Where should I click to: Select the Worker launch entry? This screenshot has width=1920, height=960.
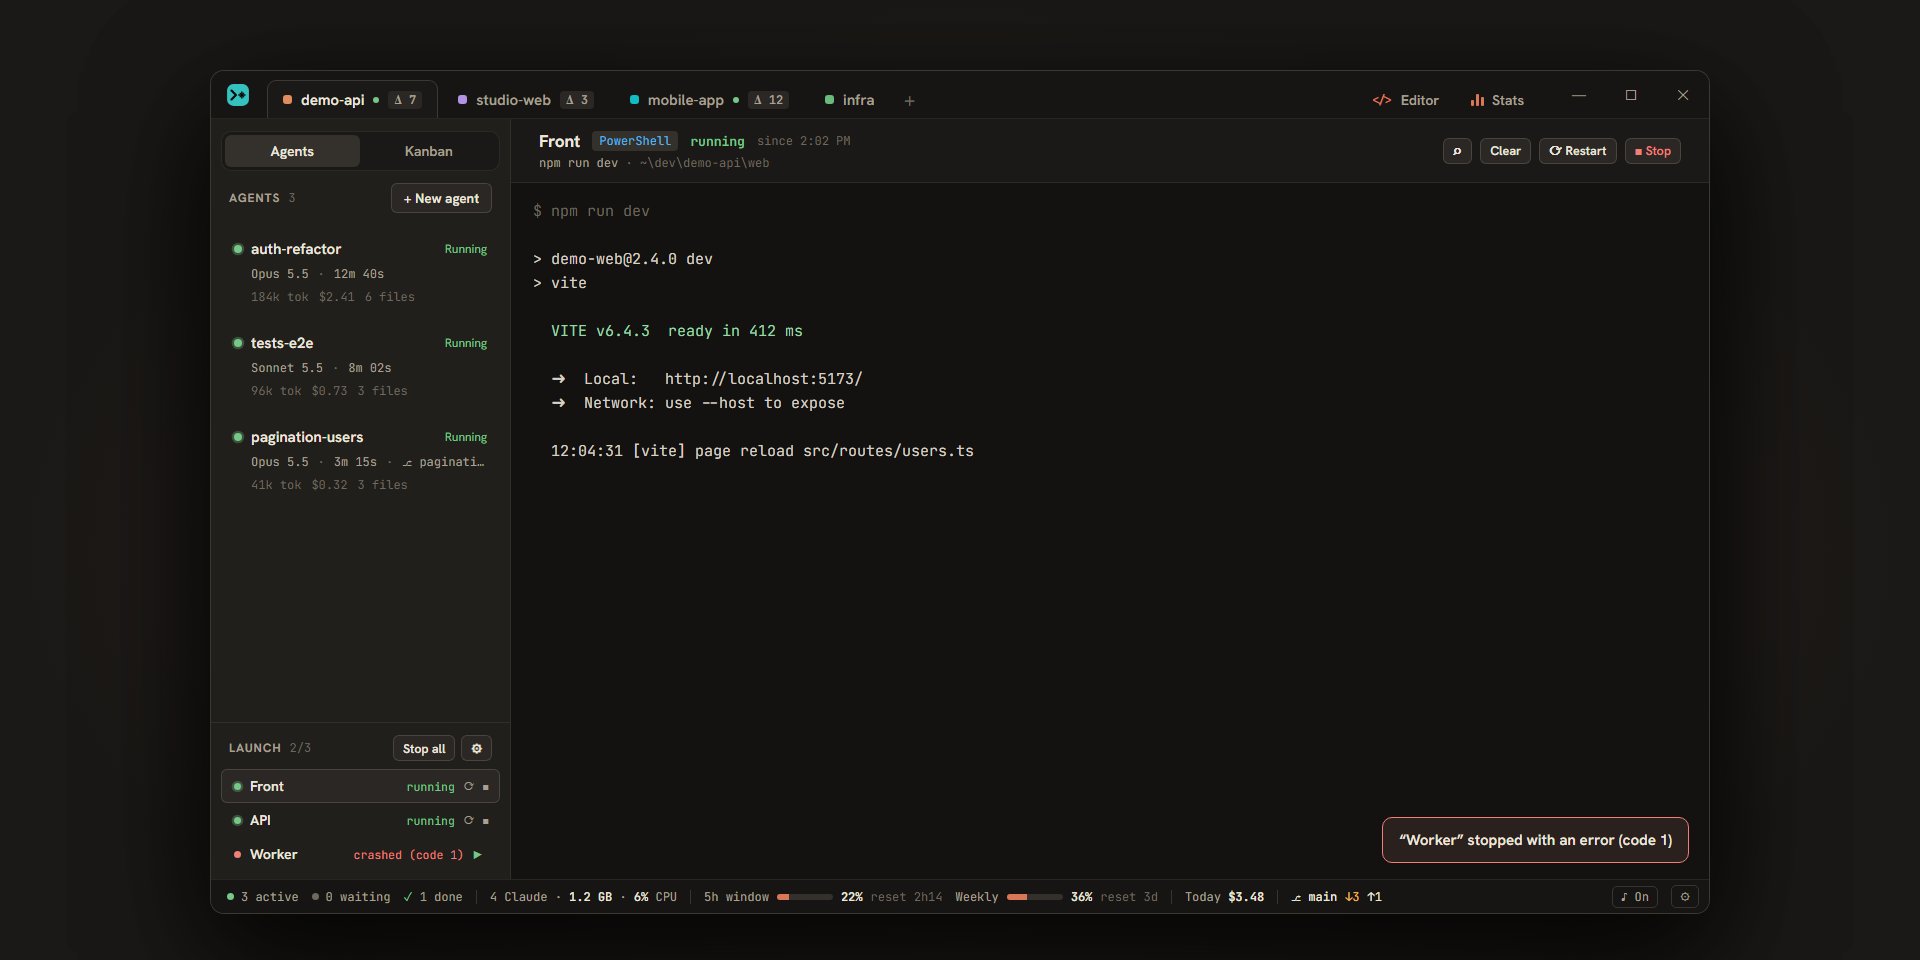(360, 854)
